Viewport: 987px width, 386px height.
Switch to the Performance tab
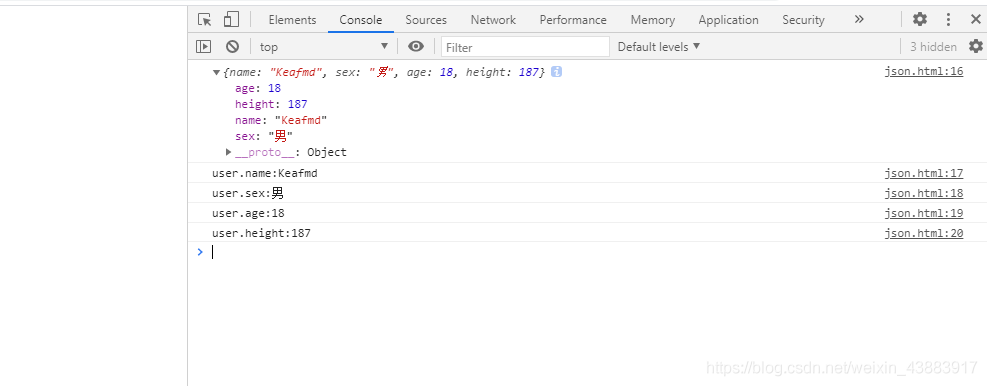click(573, 20)
